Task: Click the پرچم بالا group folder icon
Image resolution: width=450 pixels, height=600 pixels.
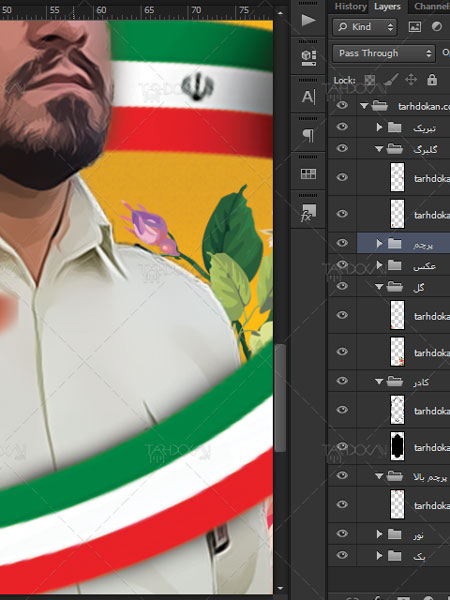Action: point(395,476)
